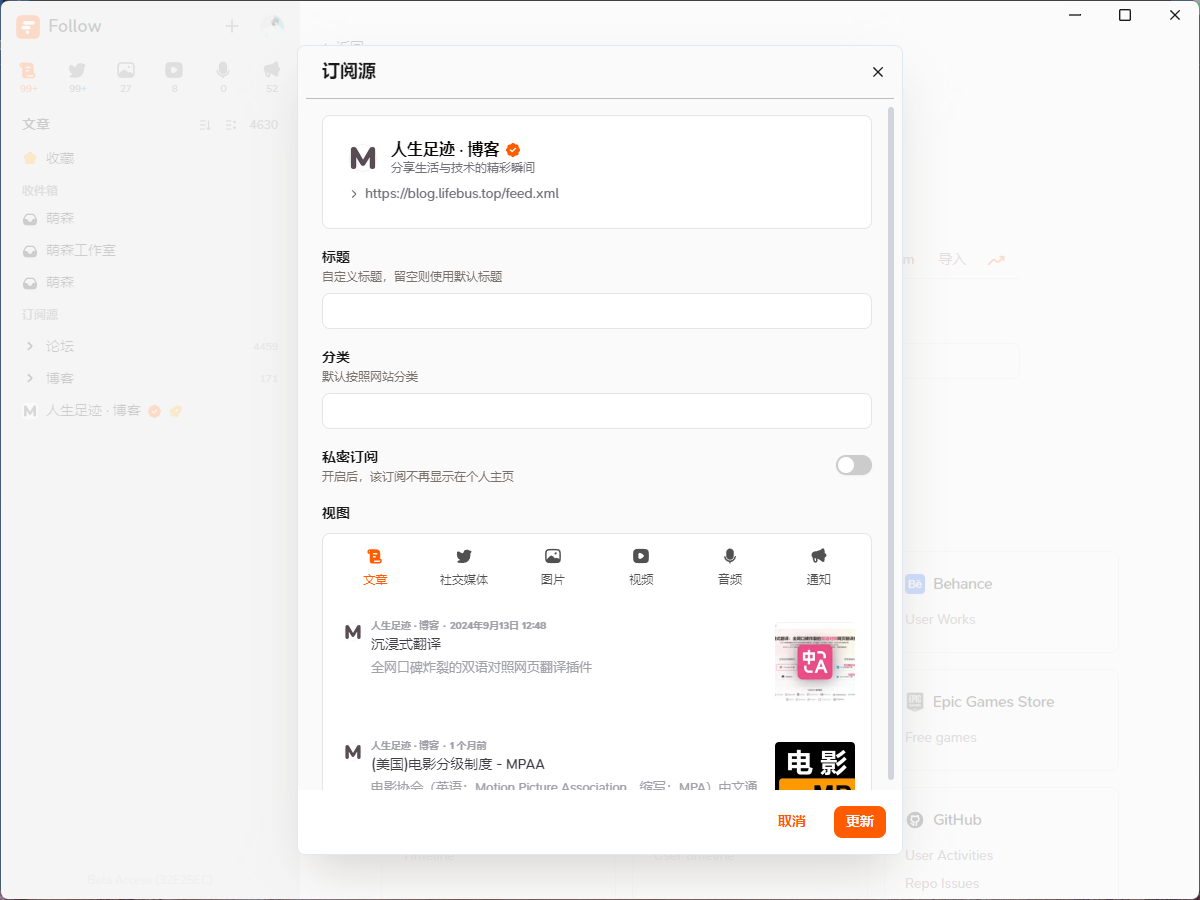Click the 沉浸式翻译 article thumbnail
Viewport: 1200px width, 900px height.
coord(814,661)
